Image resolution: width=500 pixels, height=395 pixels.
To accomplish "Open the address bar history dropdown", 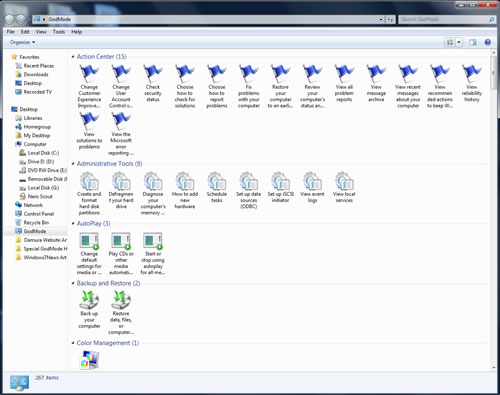I will pos(381,20).
